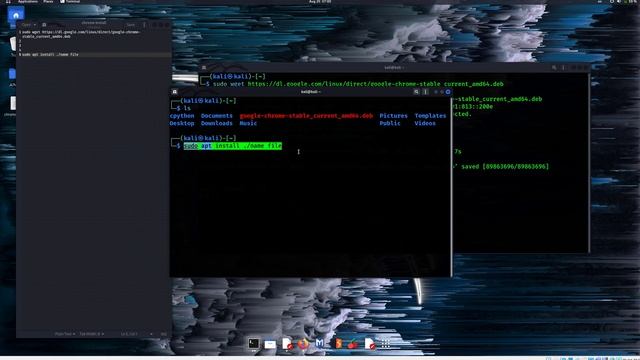Open the blue M application in dock

(320, 344)
